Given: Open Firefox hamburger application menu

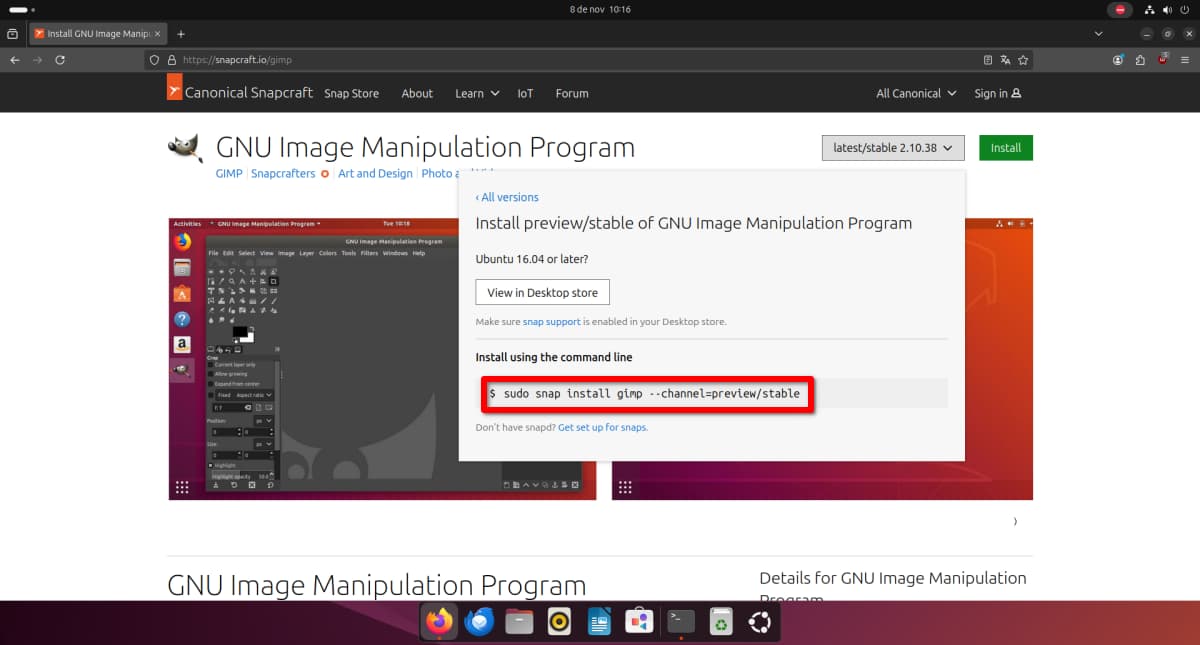Looking at the screenshot, I should 1185,60.
